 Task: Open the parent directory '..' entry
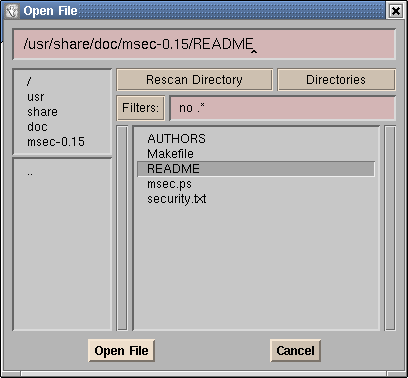pyautogui.click(x=30, y=173)
